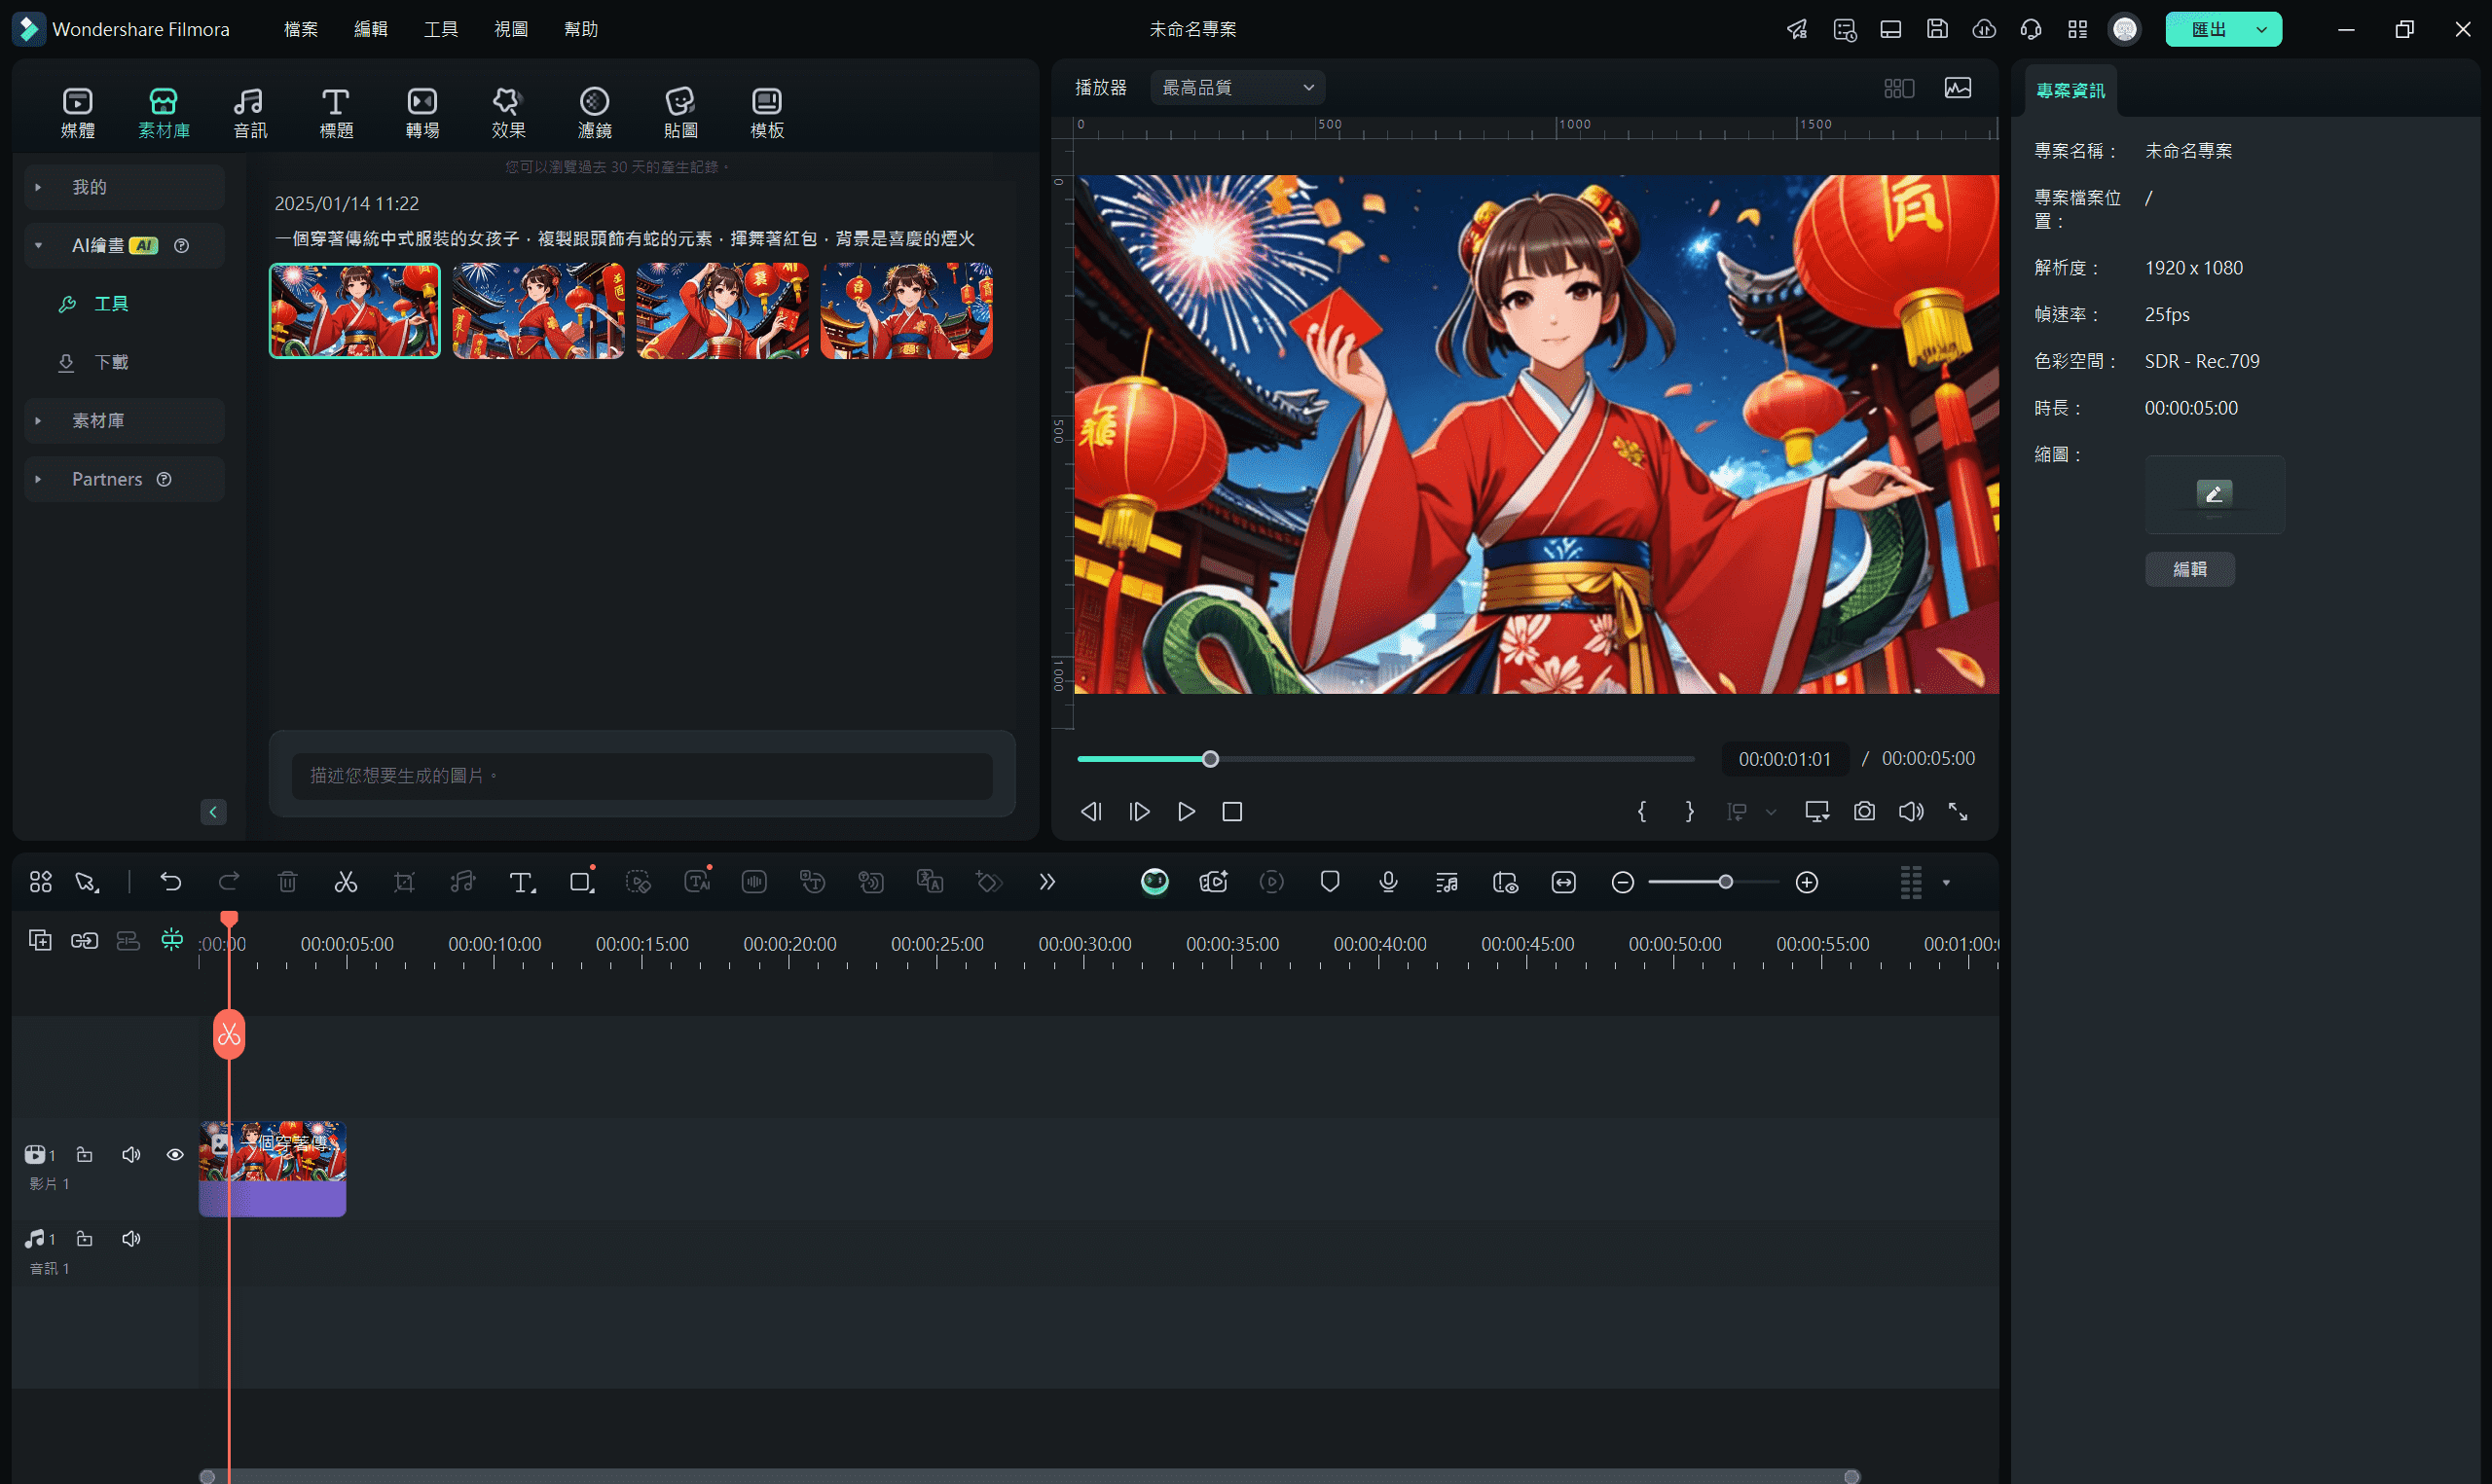The height and width of the screenshot is (1484, 2492).
Task: Switch to the 專案資訊 tab
Action: 2070,91
